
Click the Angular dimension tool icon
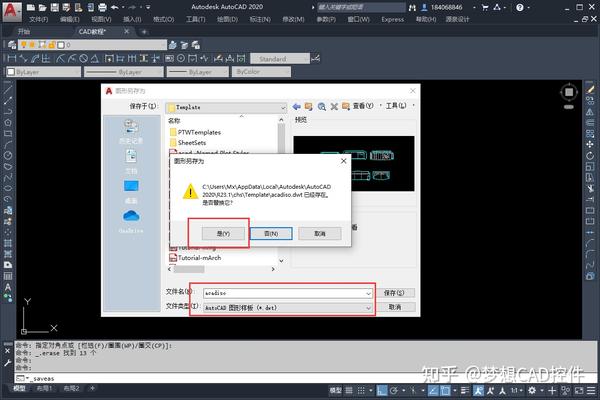click(95, 59)
